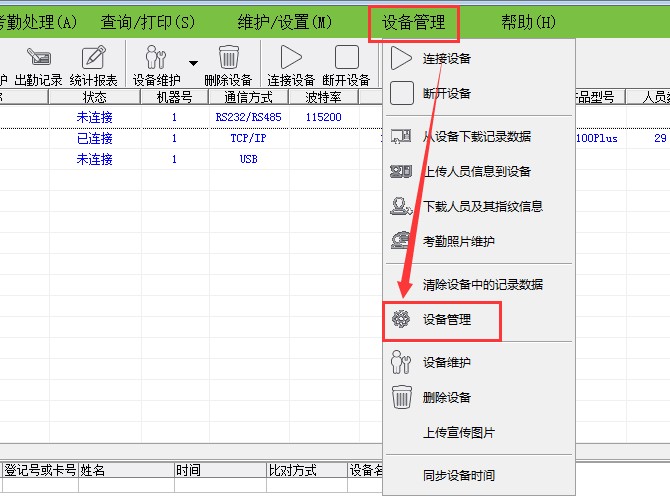Click the 状态 column header
The image size is (670, 498).
pos(94,97)
